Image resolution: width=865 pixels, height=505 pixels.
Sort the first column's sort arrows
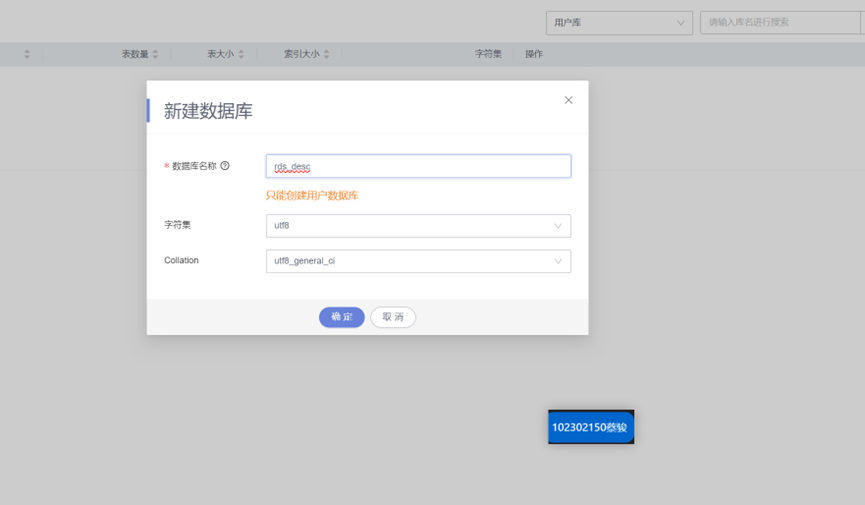tap(27, 54)
